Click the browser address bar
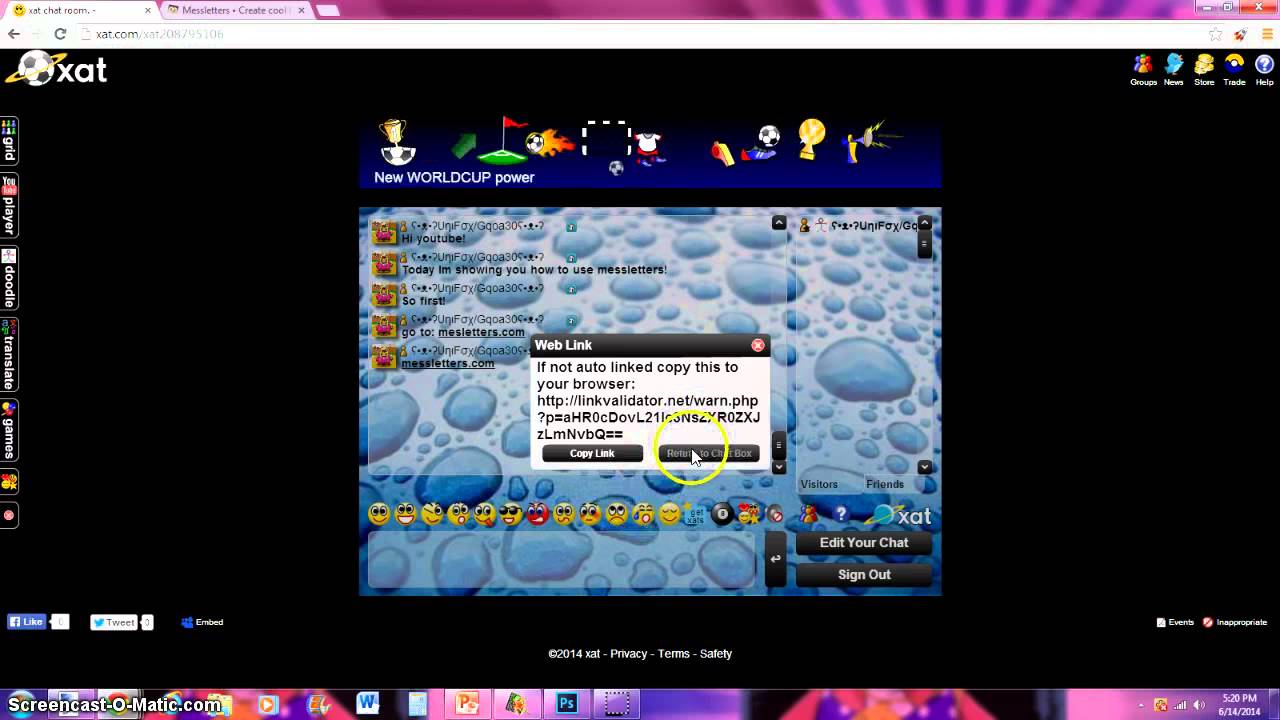Image resolution: width=1280 pixels, height=720 pixels. (640, 34)
